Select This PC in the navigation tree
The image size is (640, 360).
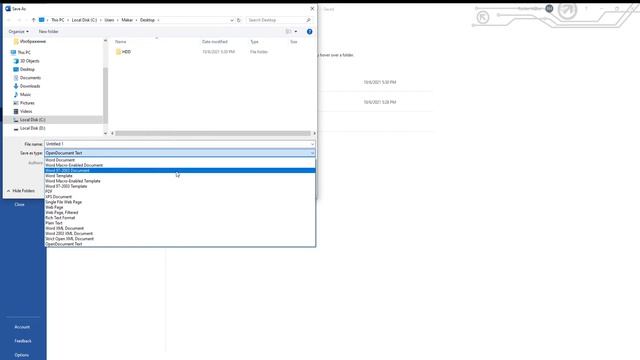click(24, 53)
